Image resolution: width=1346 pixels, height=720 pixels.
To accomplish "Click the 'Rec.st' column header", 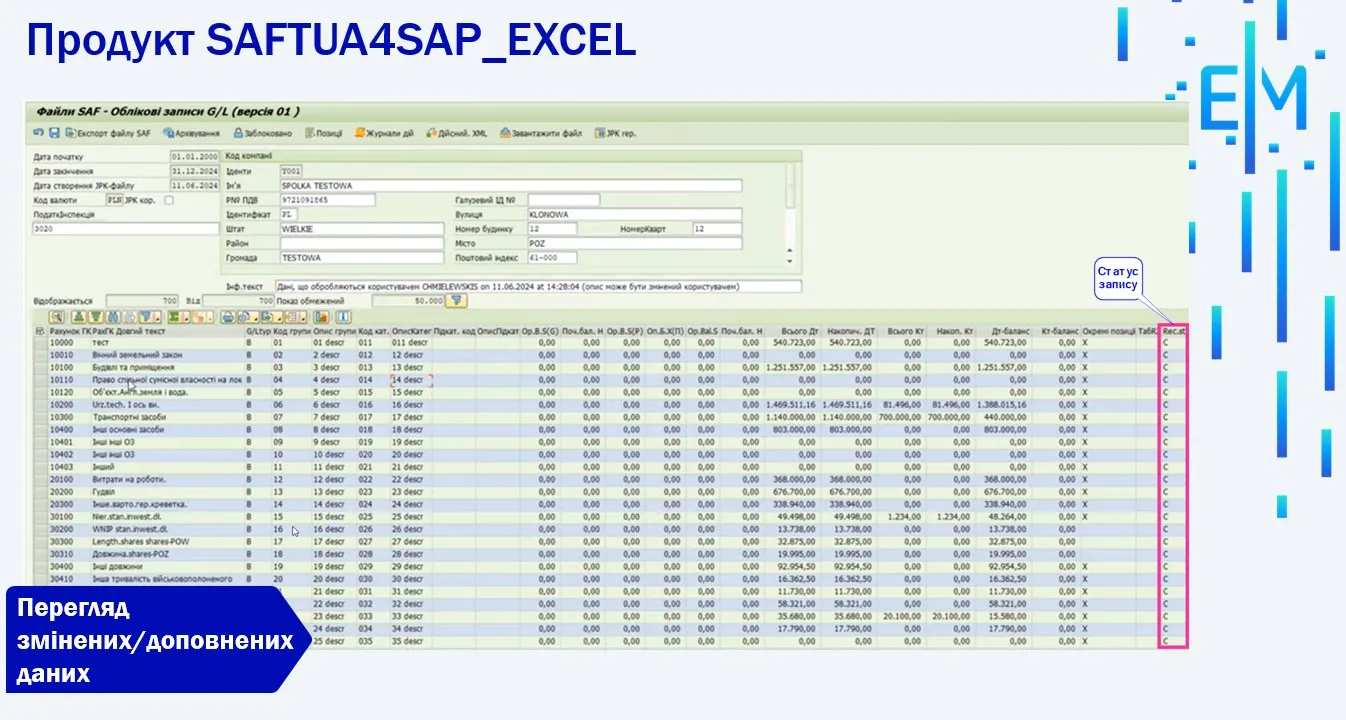I will [x=1174, y=331].
